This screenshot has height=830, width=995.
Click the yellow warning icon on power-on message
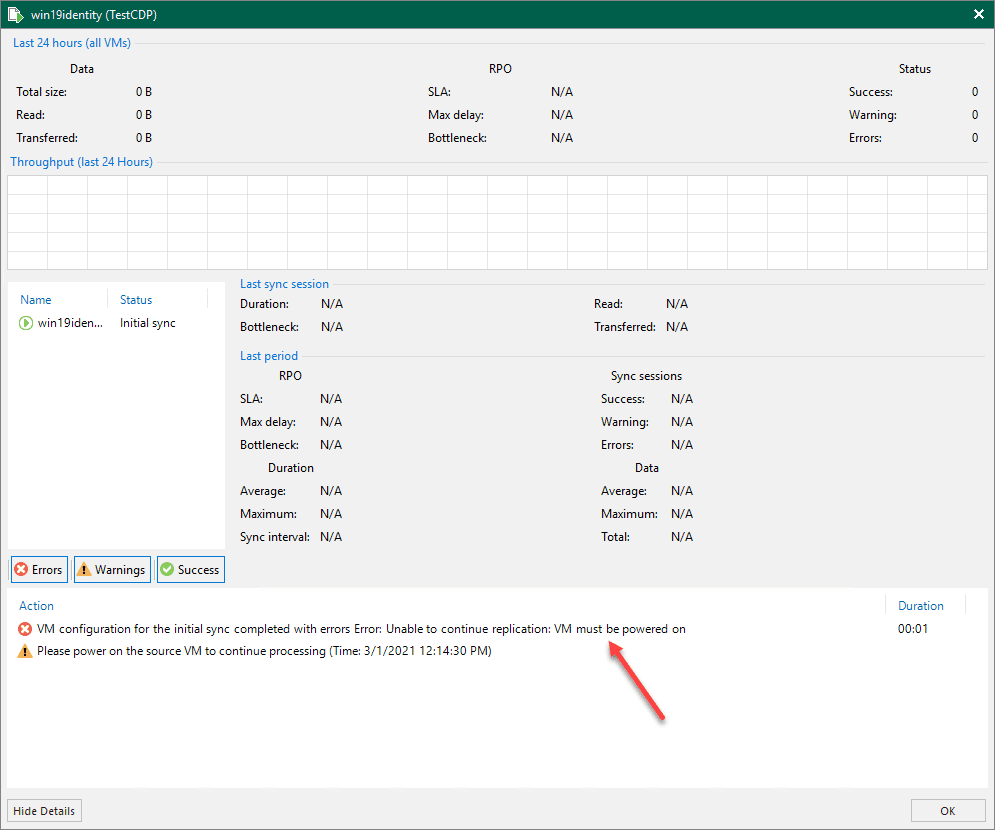pyautogui.click(x=25, y=651)
